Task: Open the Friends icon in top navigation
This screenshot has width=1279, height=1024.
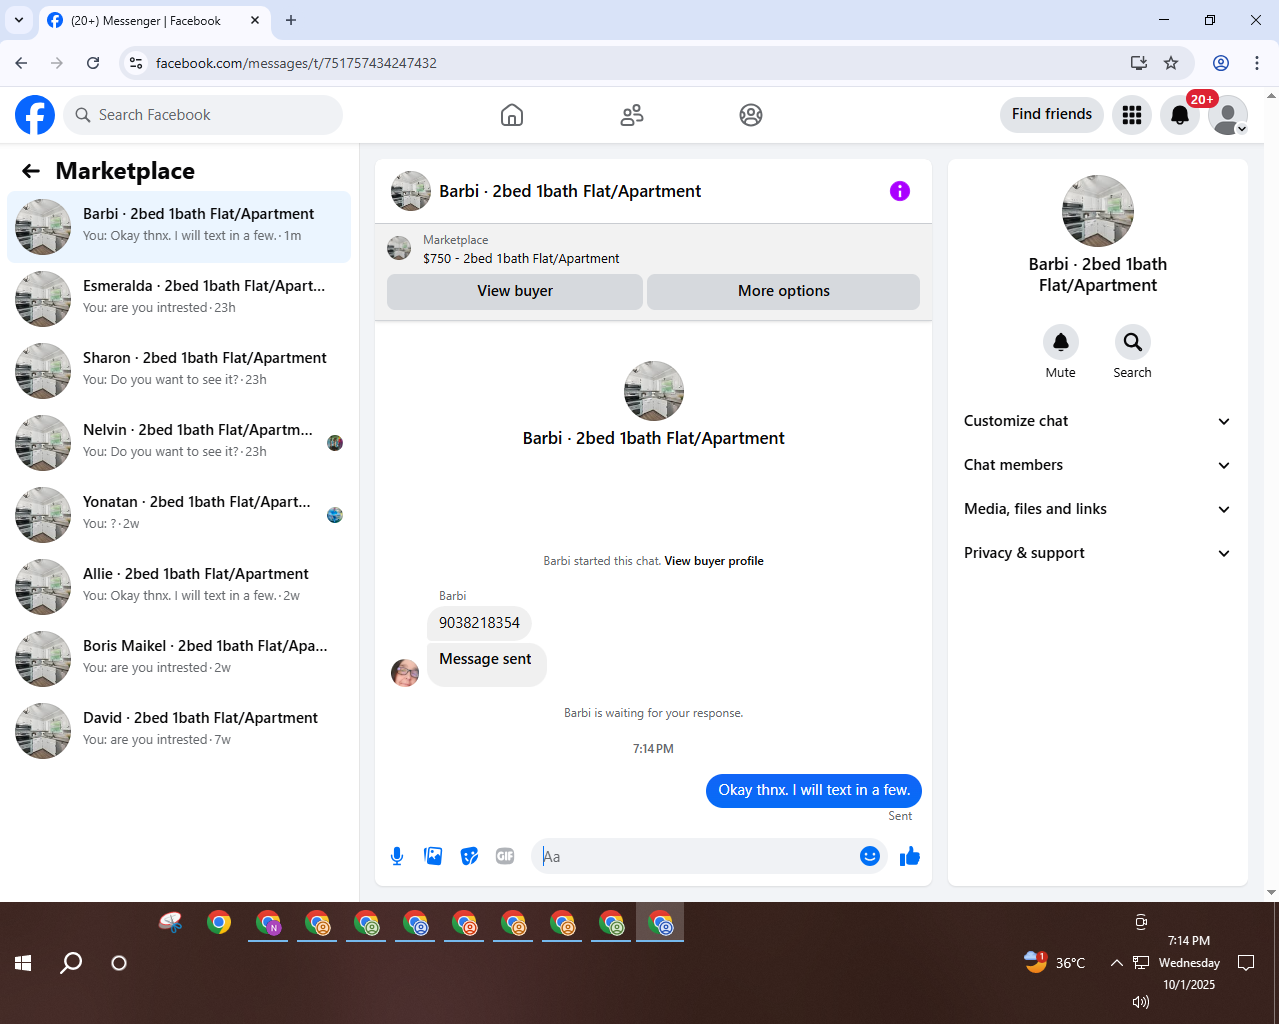Action: coord(632,115)
